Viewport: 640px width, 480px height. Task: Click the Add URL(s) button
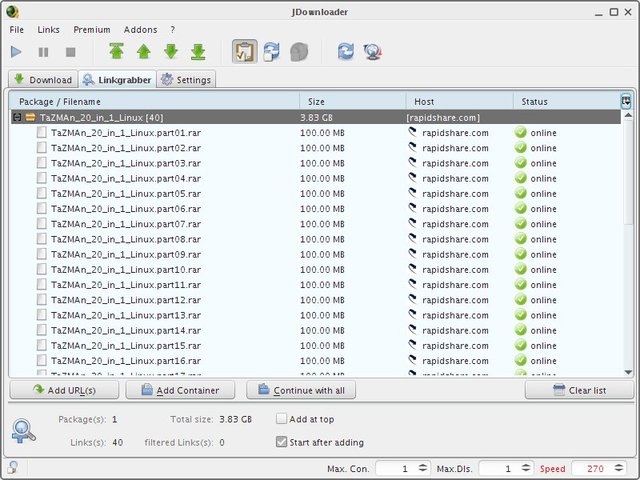pos(64,390)
